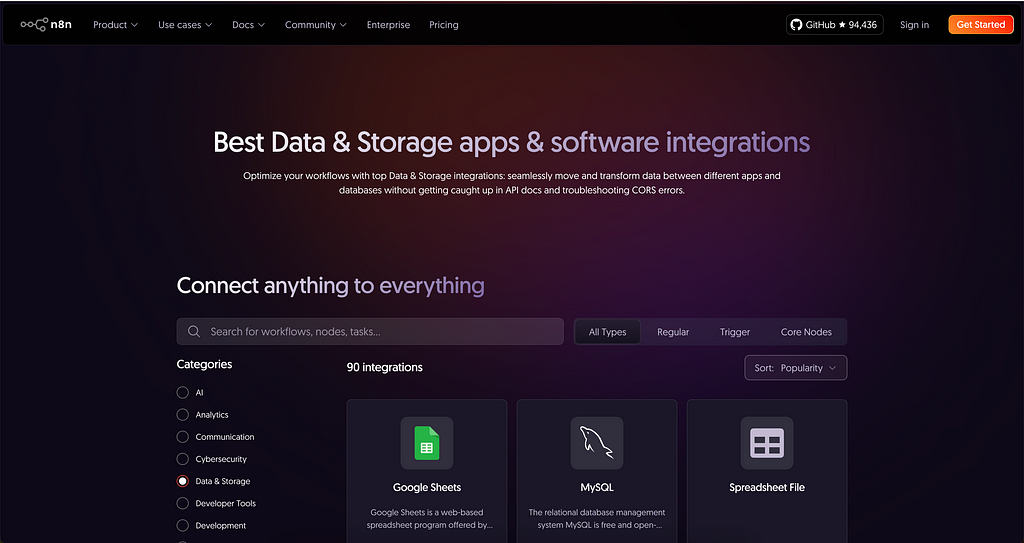
Task: Click the GitHub octocat icon
Action: click(796, 25)
